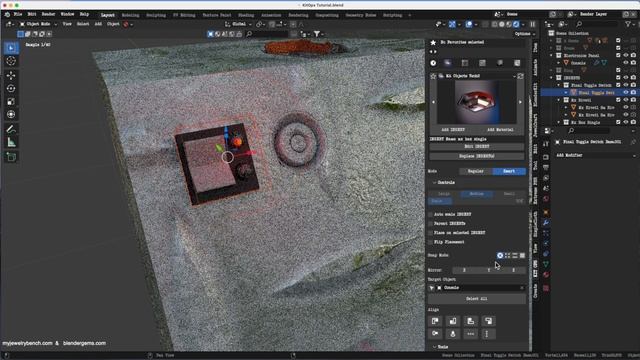Image resolution: width=640 pixels, height=360 pixels.
Task: Select the Annotate tool
Action: coord(11,129)
